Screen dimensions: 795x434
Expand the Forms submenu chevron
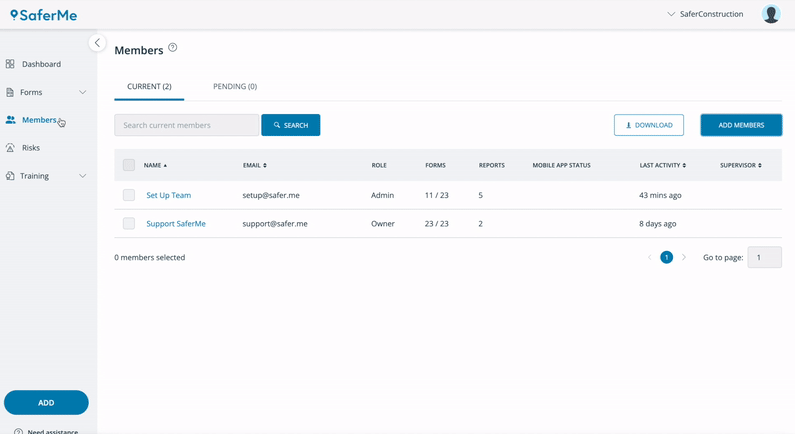[x=83, y=92]
